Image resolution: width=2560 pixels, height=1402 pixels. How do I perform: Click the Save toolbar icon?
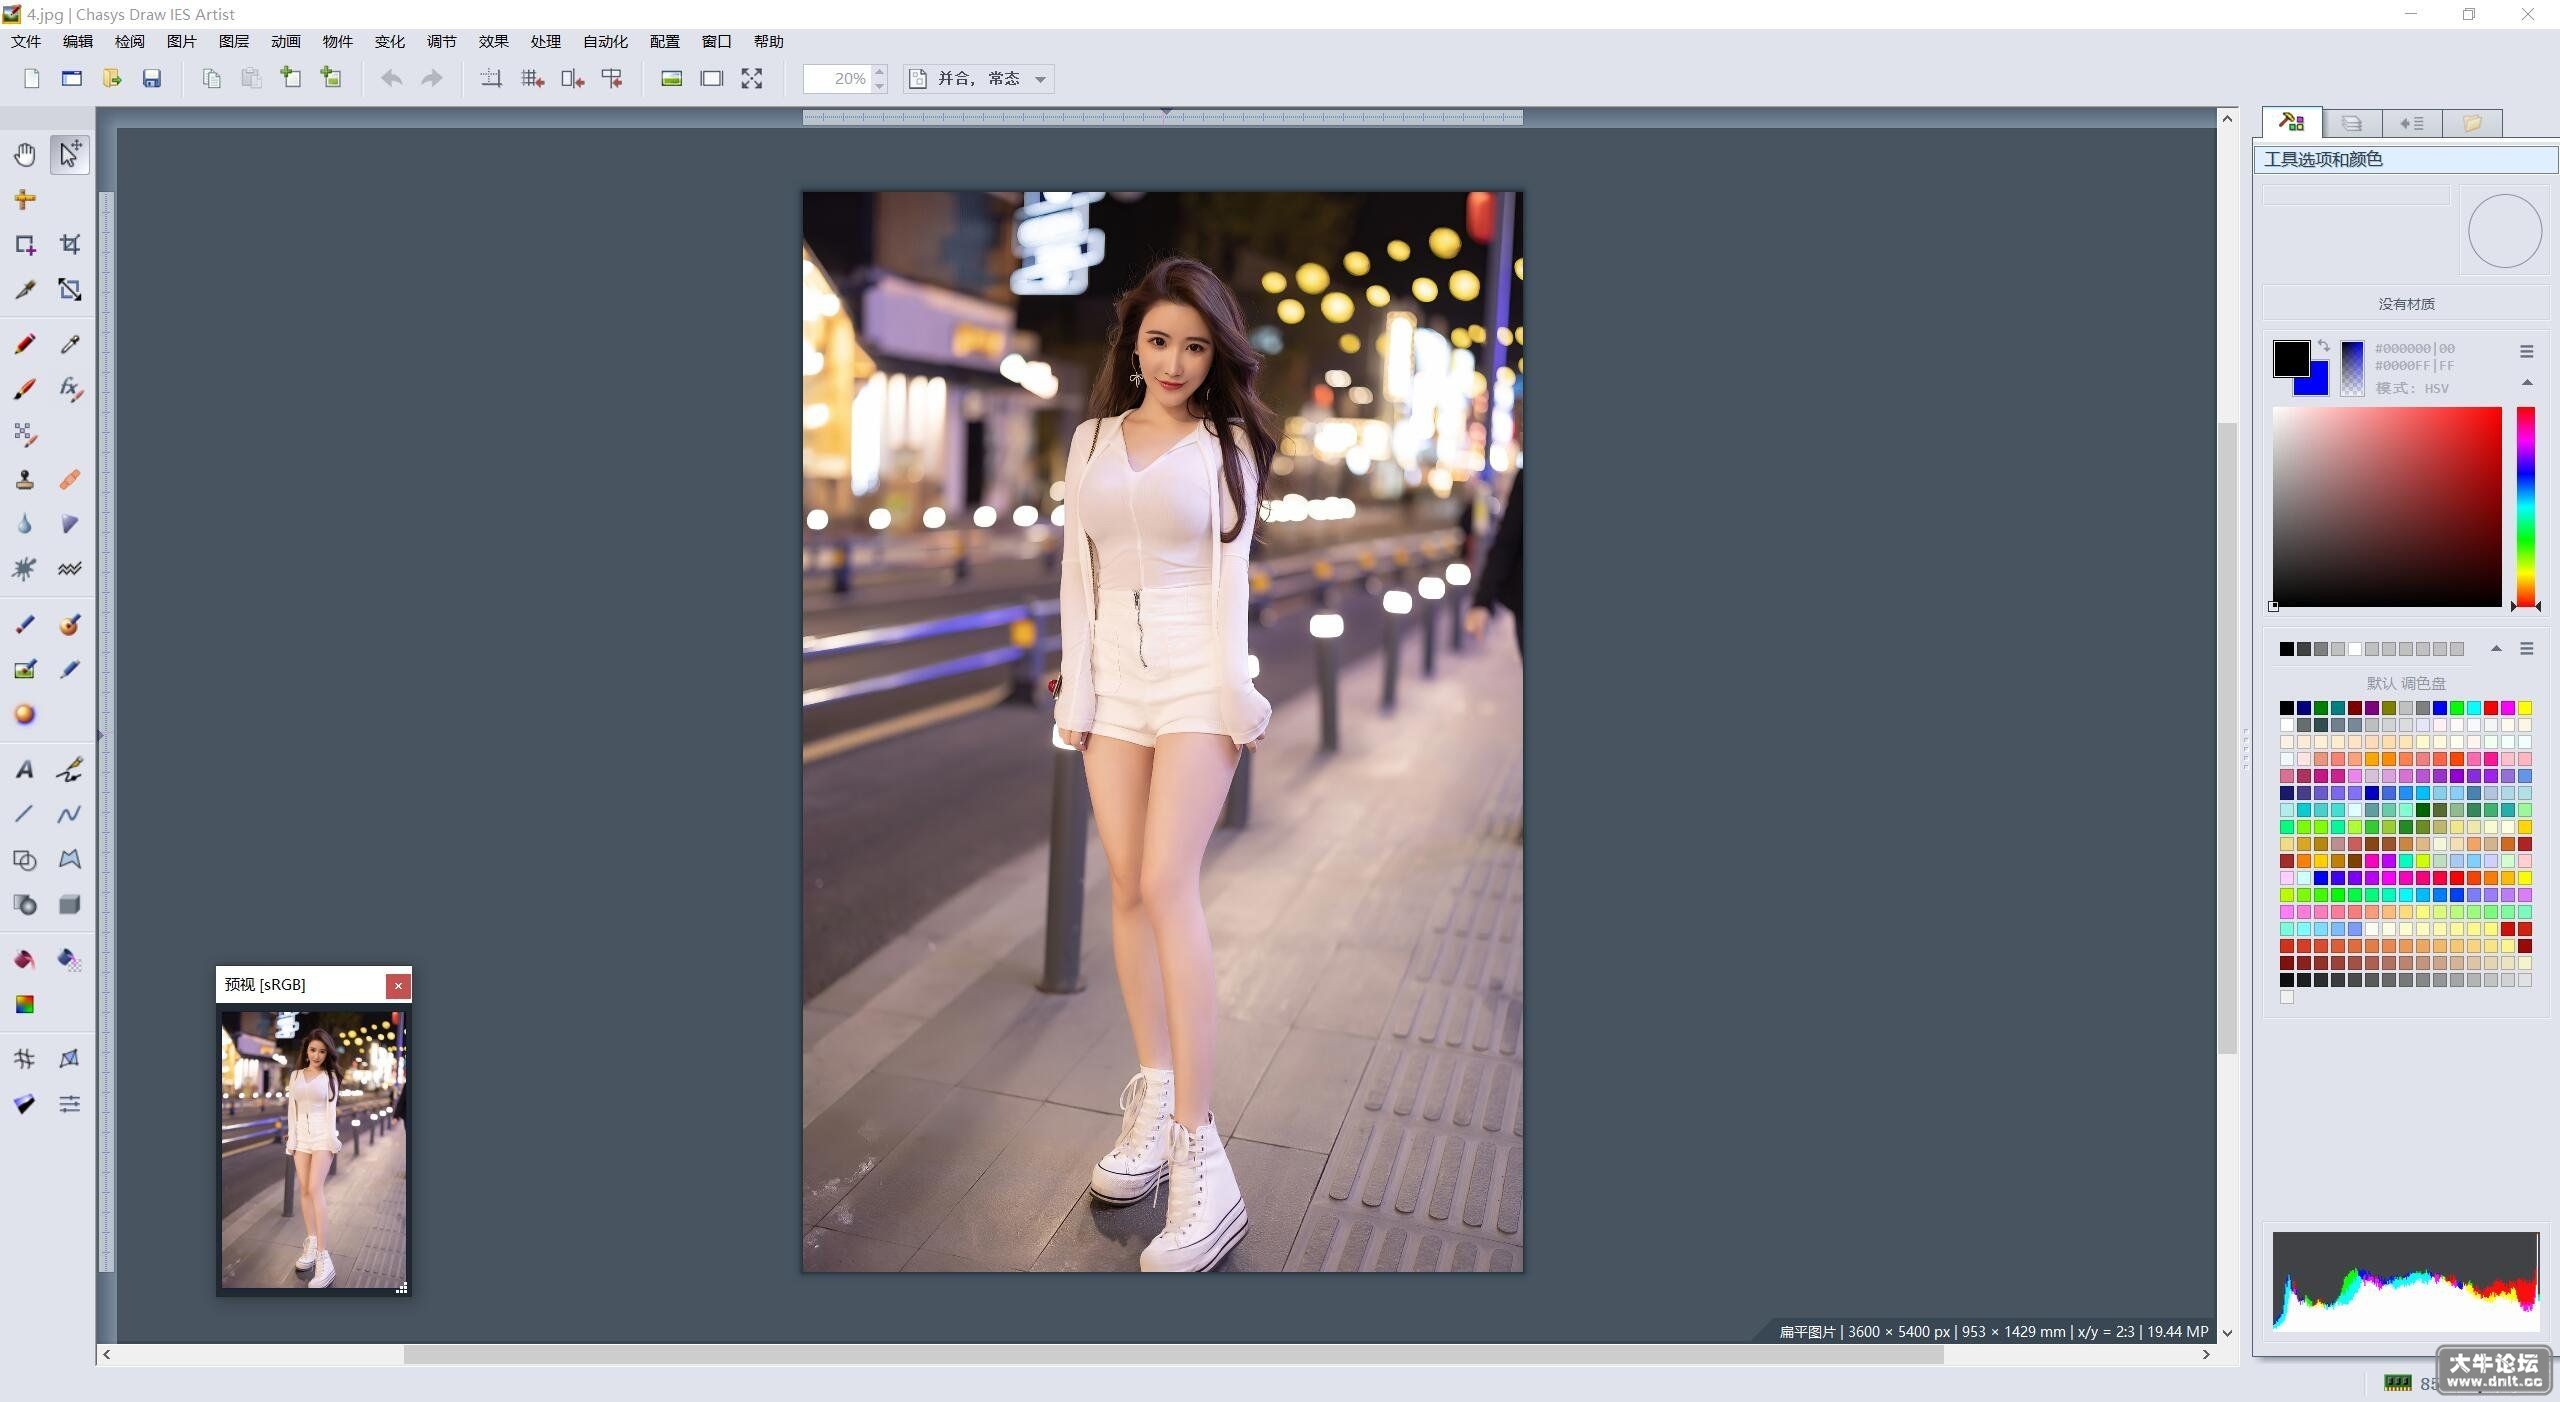pyautogui.click(x=152, y=78)
